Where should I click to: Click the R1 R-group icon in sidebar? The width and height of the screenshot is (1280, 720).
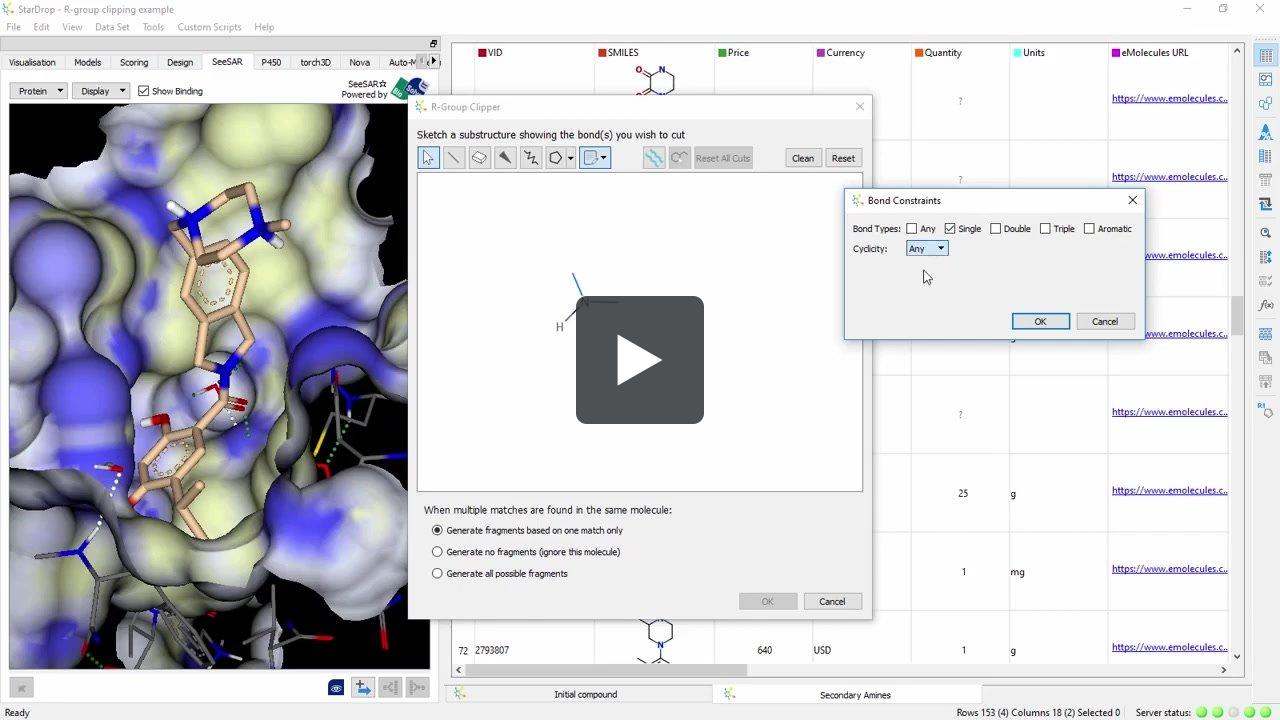(1266, 409)
